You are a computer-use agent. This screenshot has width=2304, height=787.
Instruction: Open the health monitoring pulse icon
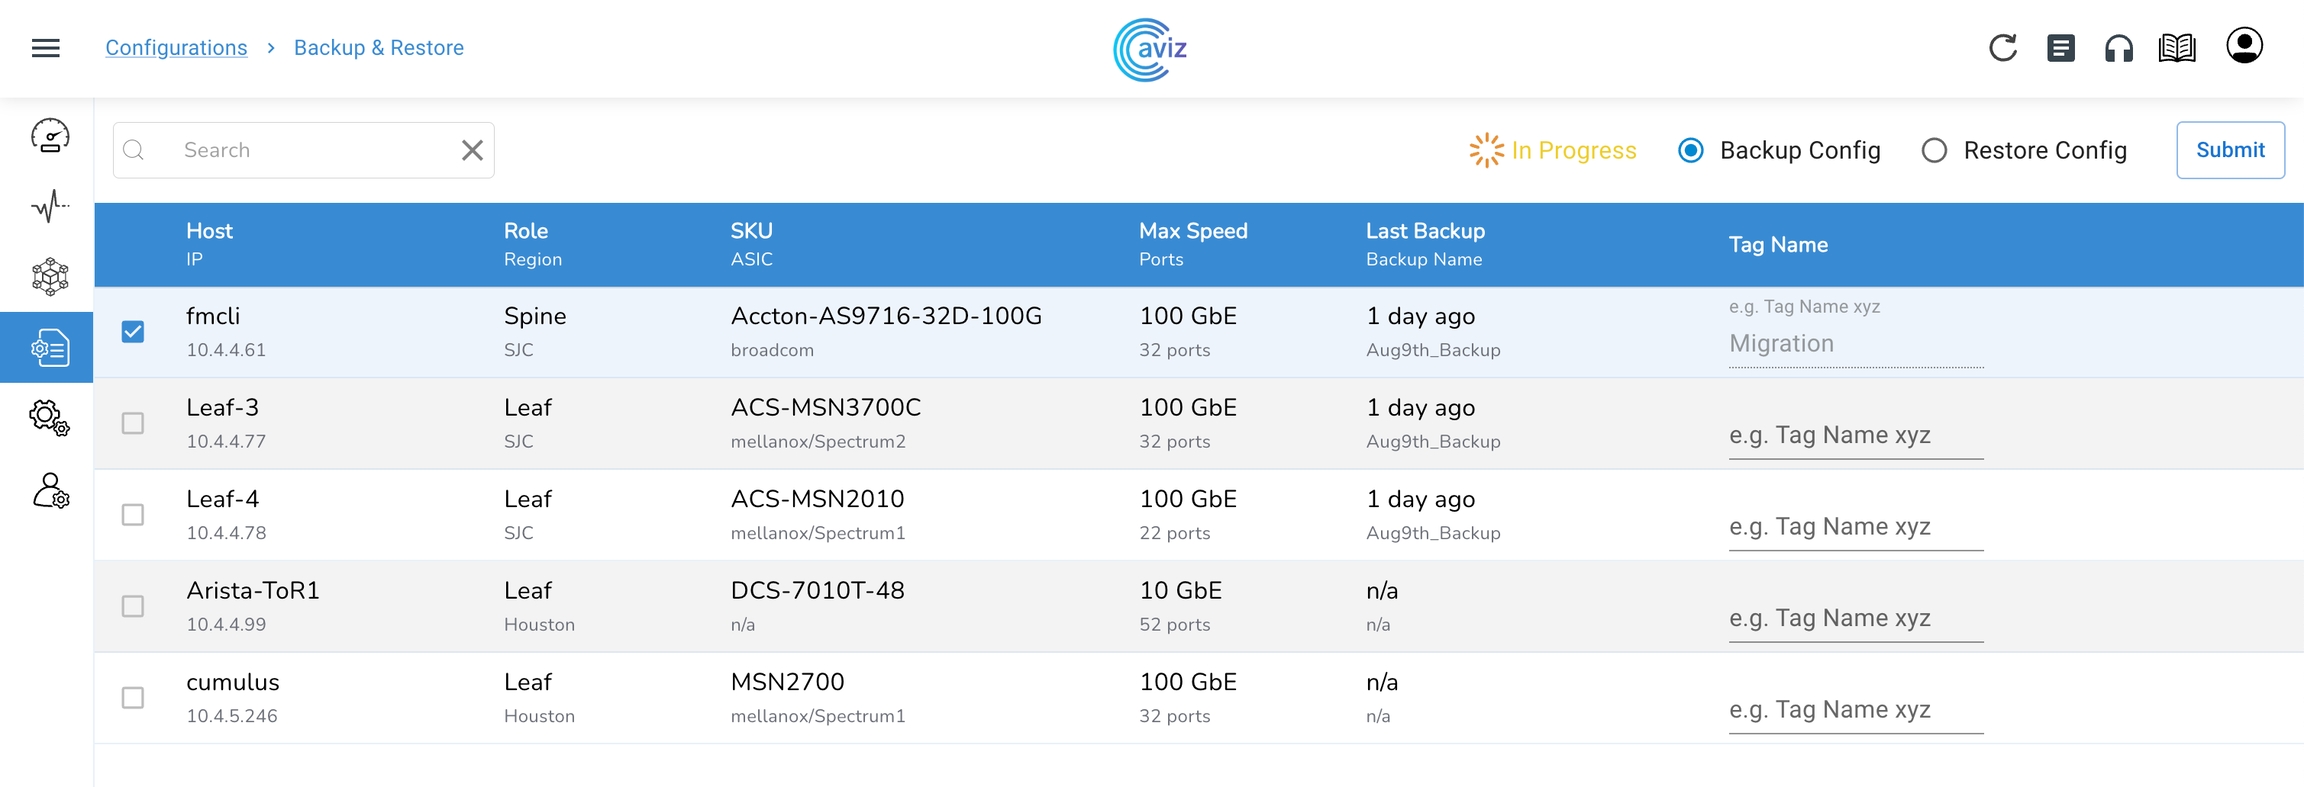tap(50, 206)
